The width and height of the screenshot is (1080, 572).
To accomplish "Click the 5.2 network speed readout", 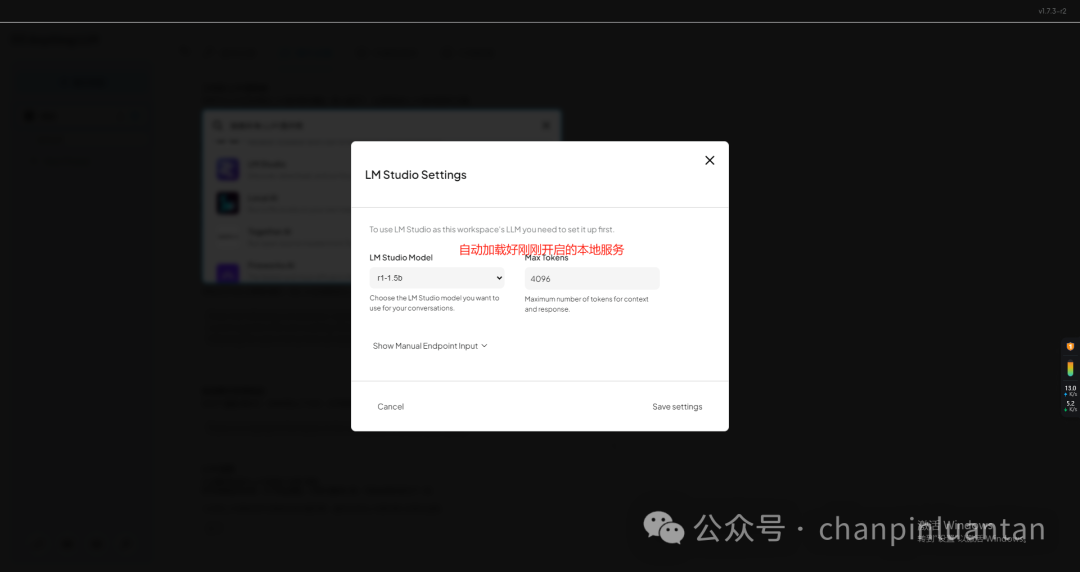I will click(x=1070, y=406).
